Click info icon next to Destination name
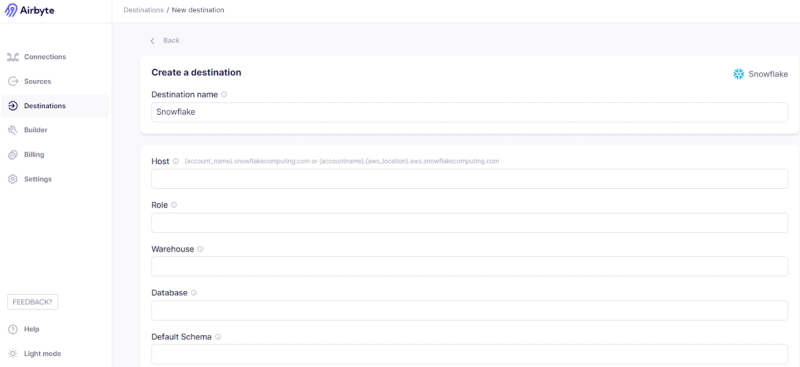The image size is (800, 367). coord(224,94)
